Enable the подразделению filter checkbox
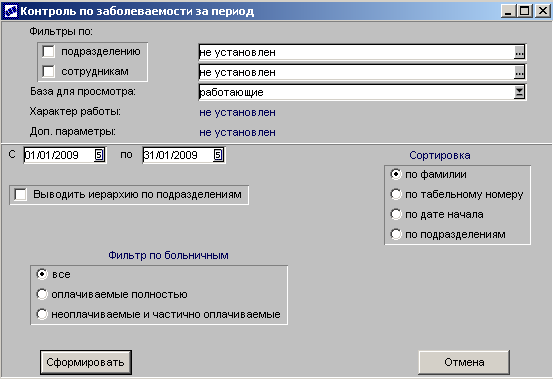Viewport: 553px width, 379px height. [48, 51]
